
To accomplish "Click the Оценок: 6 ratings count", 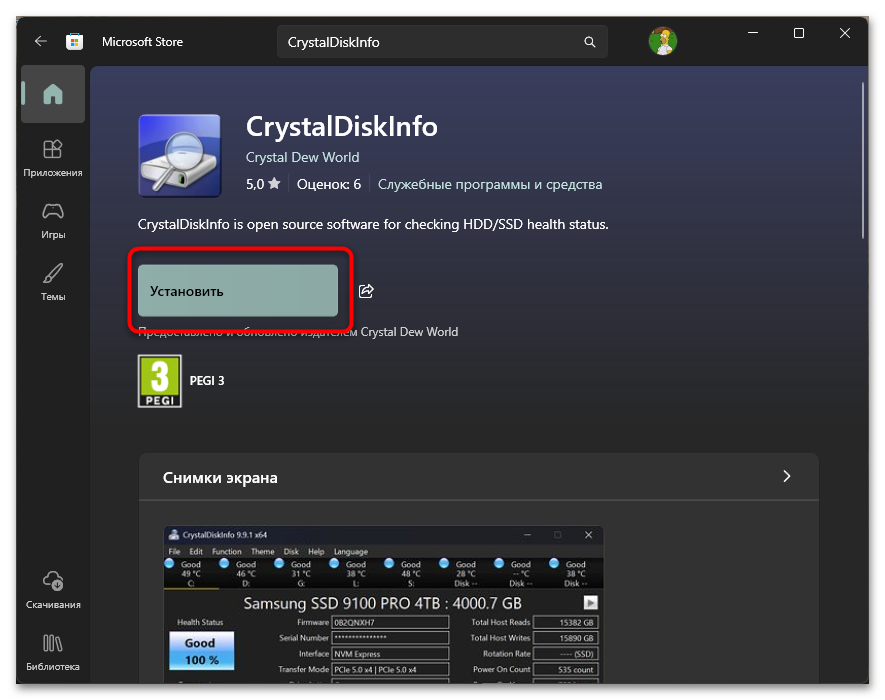I will click(x=329, y=185).
